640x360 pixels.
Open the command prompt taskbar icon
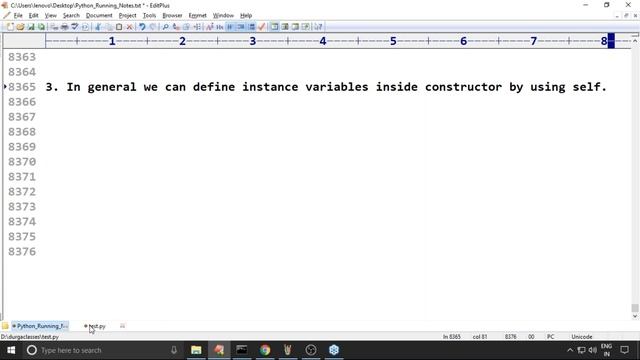(x=242, y=350)
